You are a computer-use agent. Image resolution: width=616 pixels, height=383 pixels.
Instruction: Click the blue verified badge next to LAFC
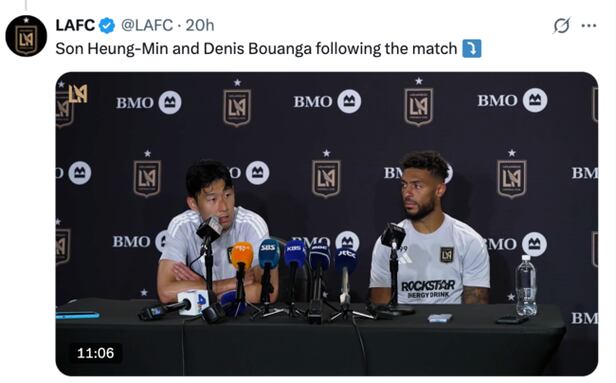tap(107, 26)
